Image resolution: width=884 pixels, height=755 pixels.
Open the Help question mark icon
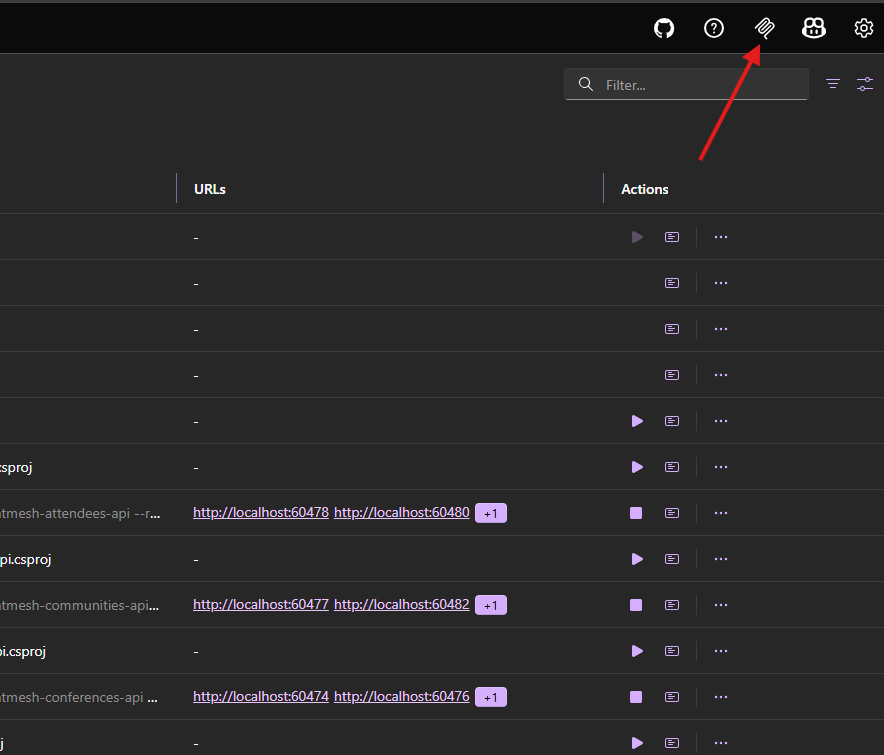click(714, 28)
